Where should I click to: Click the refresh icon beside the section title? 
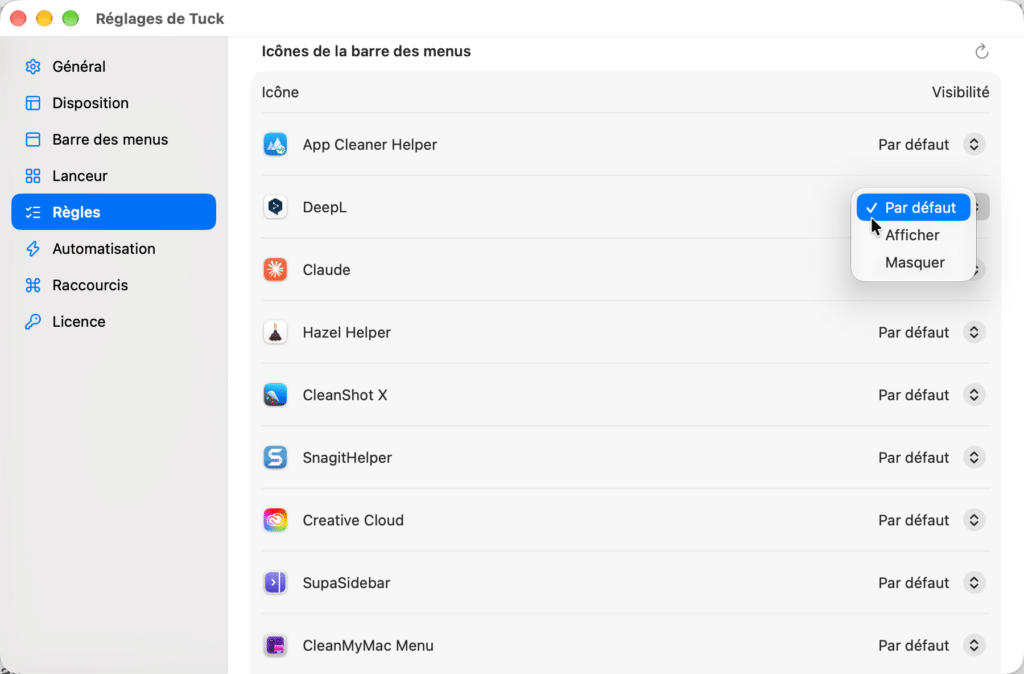[982, 52]
